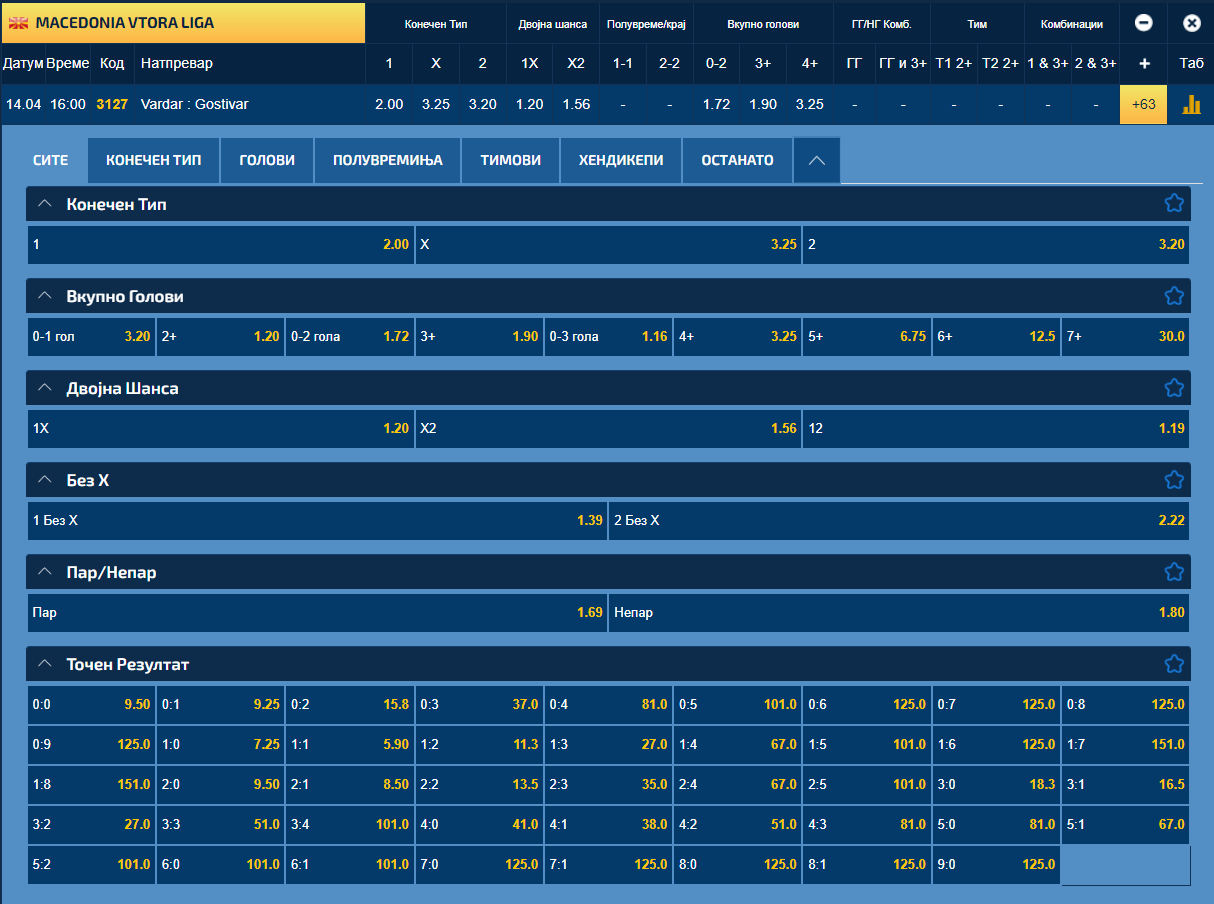1214x904 pixels.
Task: Pick away win 2 at 3.20
Action: [996, 244]
